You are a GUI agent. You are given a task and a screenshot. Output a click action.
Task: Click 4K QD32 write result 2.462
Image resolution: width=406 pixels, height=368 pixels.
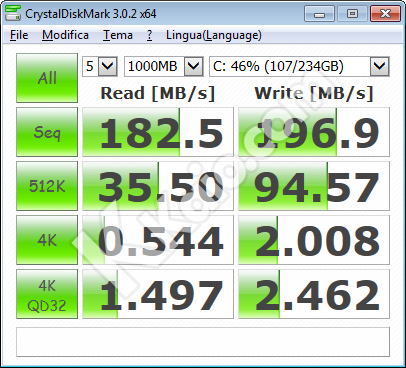click(x=314, y=294)
